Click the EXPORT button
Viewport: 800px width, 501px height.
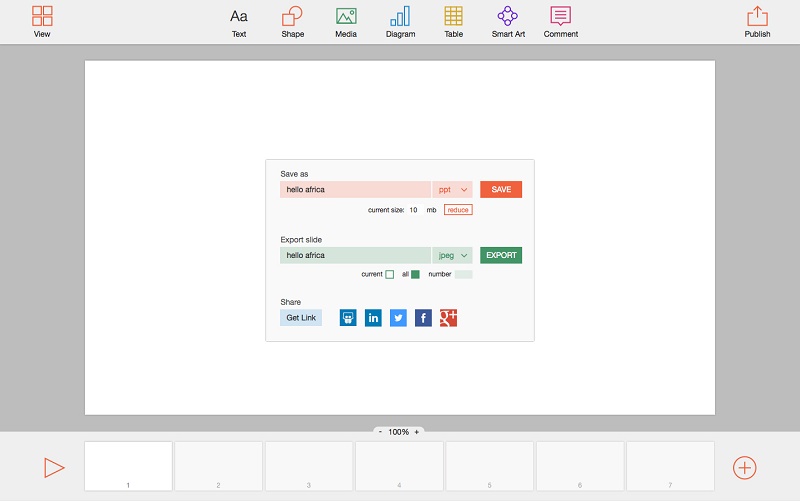[501, 255]
